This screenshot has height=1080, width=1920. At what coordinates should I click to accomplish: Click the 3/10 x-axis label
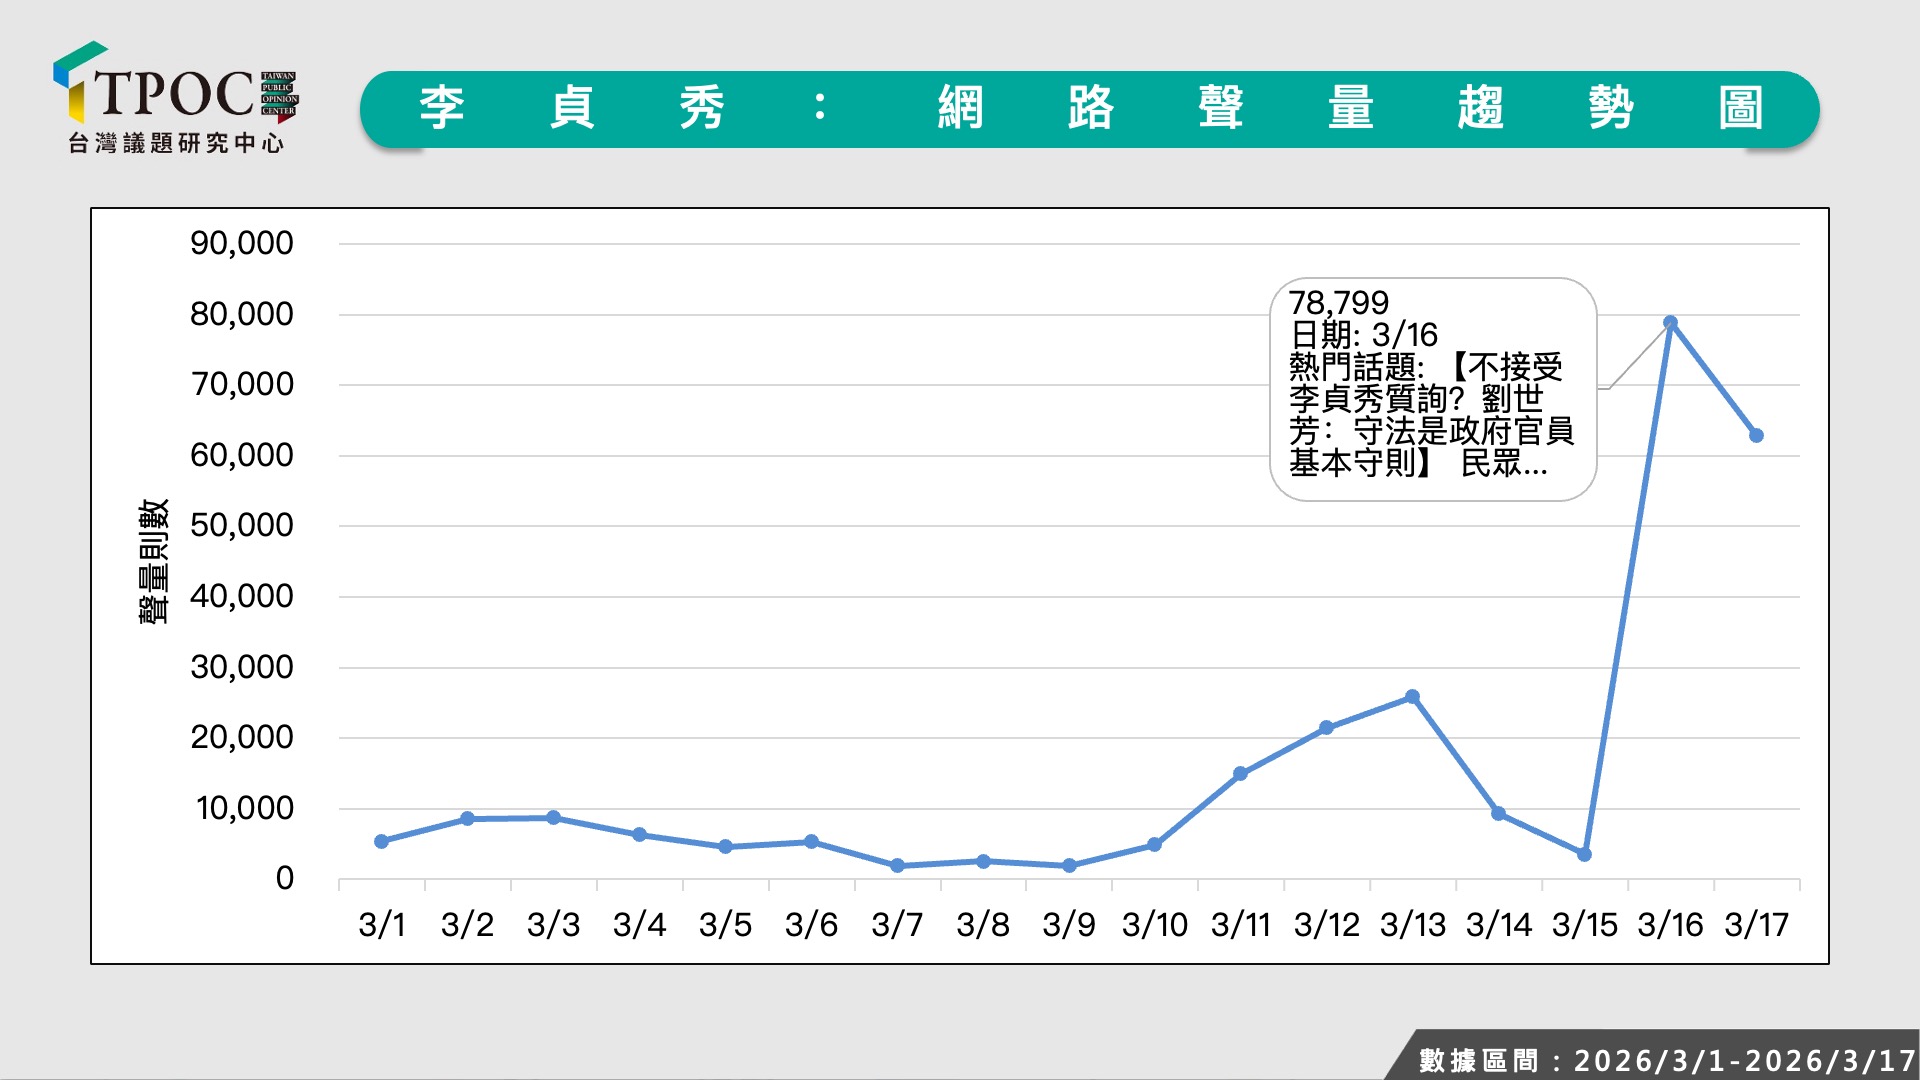(x=1154, y=925)
